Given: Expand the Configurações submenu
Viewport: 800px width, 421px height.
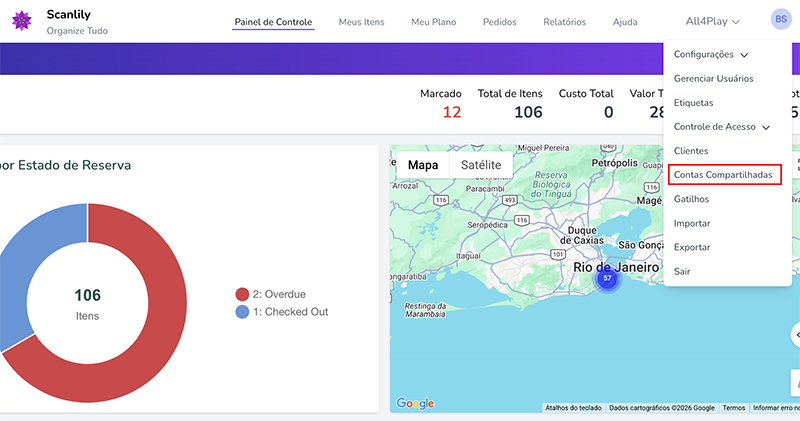Looking at the screenshot, I should 711,55.
